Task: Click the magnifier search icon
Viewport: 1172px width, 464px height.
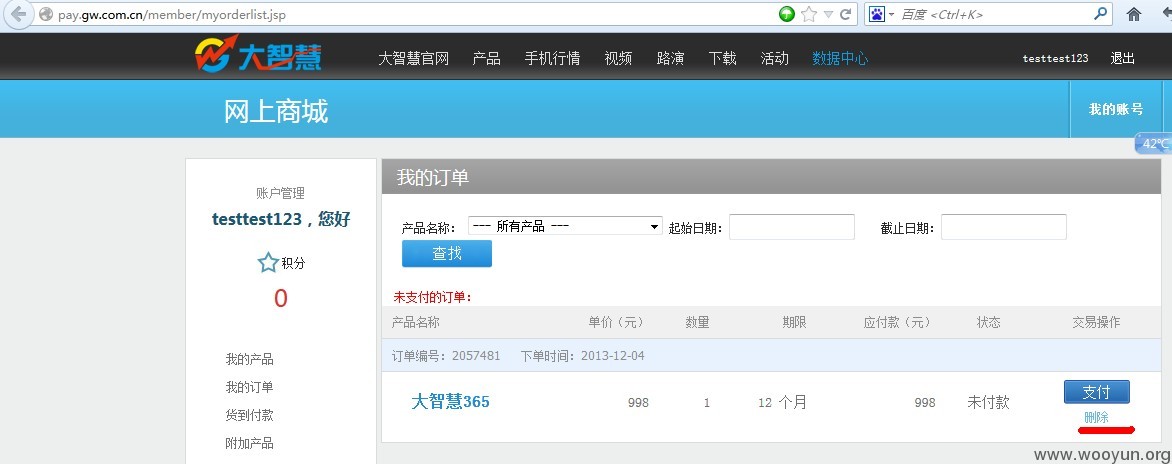Action: pos(1100,13)
